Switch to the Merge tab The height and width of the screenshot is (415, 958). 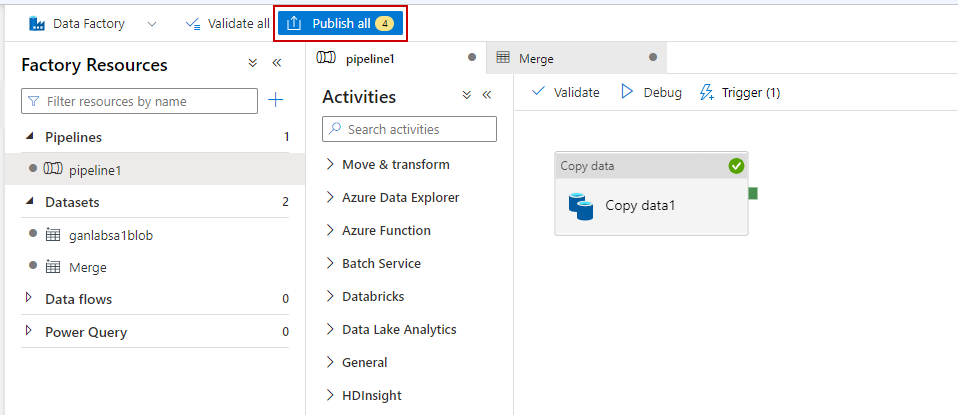pyautogui.click(x=536, y=58)
